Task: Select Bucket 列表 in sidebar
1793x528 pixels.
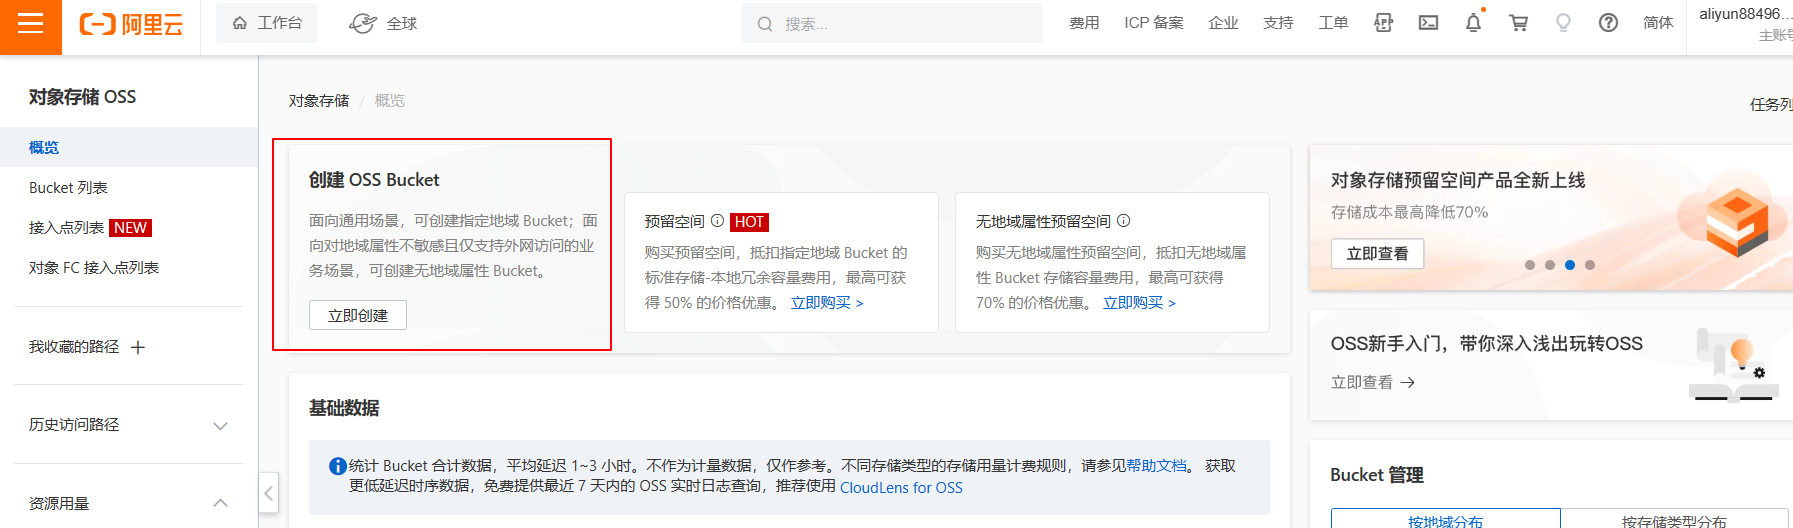Action: tap(68, 188)
